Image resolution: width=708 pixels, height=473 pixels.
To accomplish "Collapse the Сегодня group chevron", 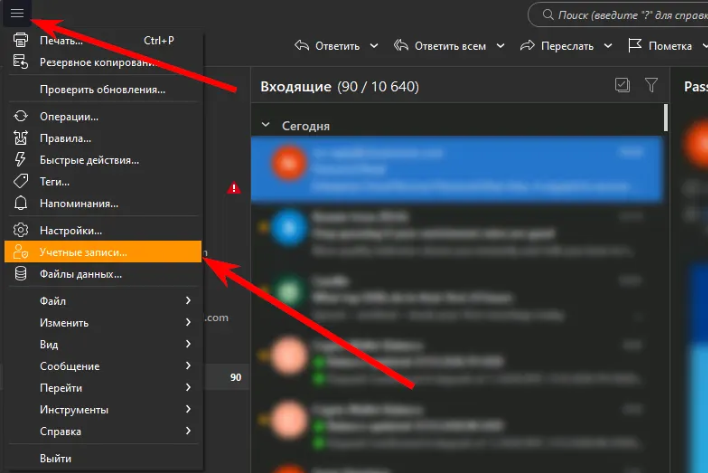I will [x=265, y=126].
